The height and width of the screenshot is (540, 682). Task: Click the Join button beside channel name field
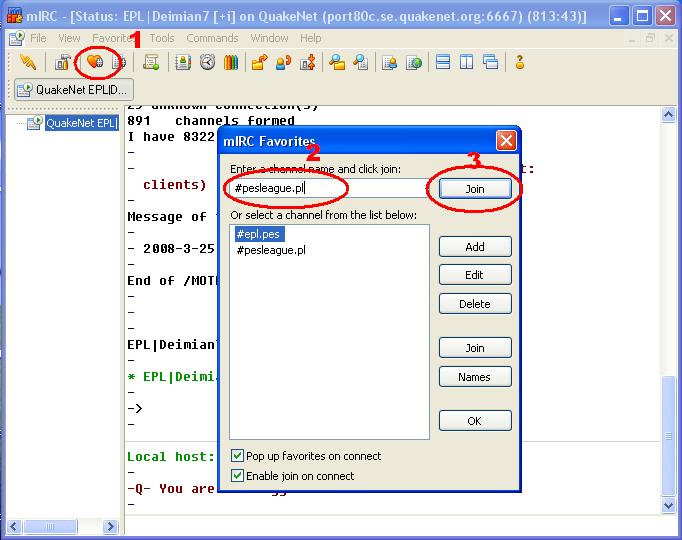click(x=475, y=189)
